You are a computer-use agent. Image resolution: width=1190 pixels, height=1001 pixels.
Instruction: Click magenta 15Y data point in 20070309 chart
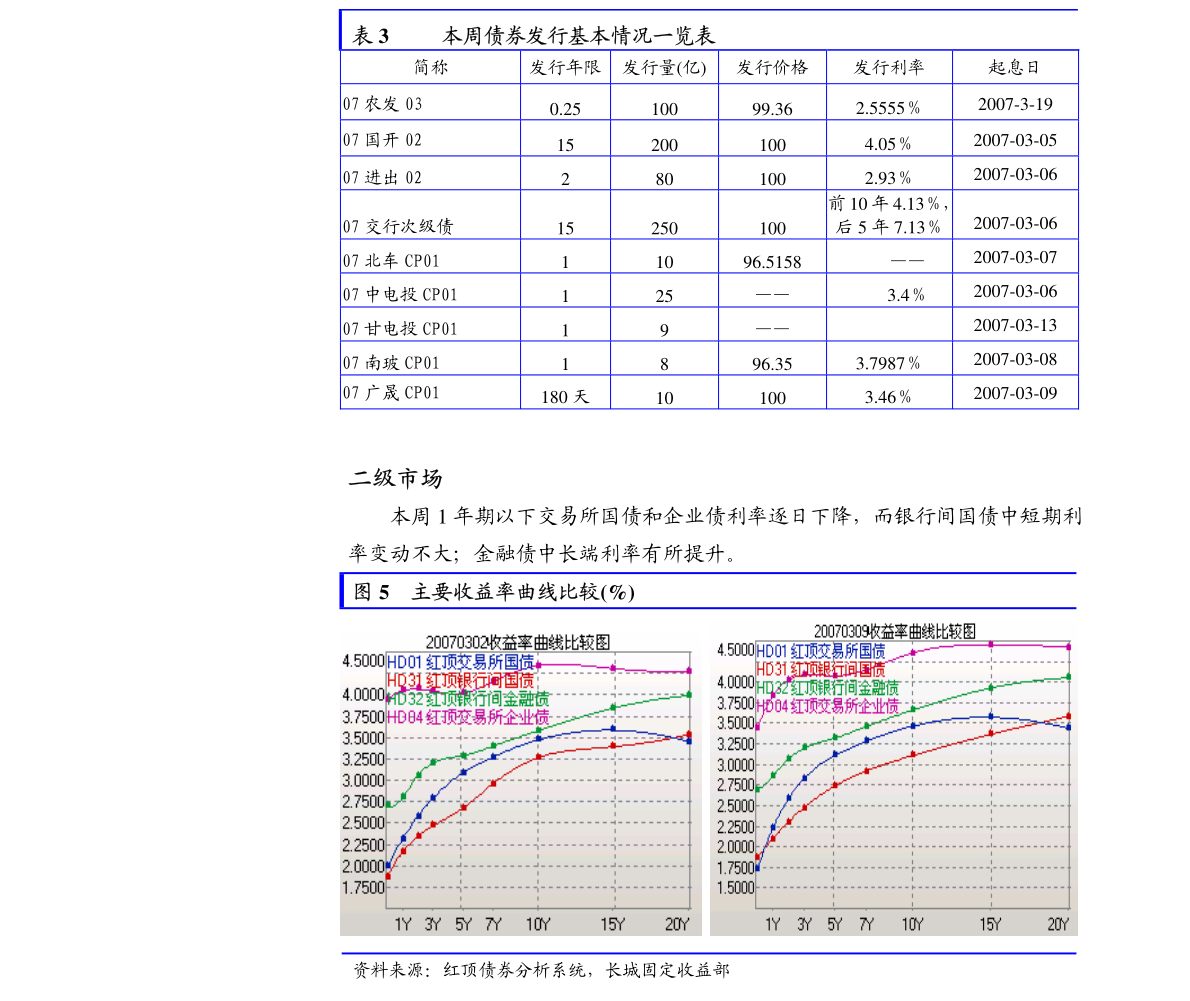point(990,644)
